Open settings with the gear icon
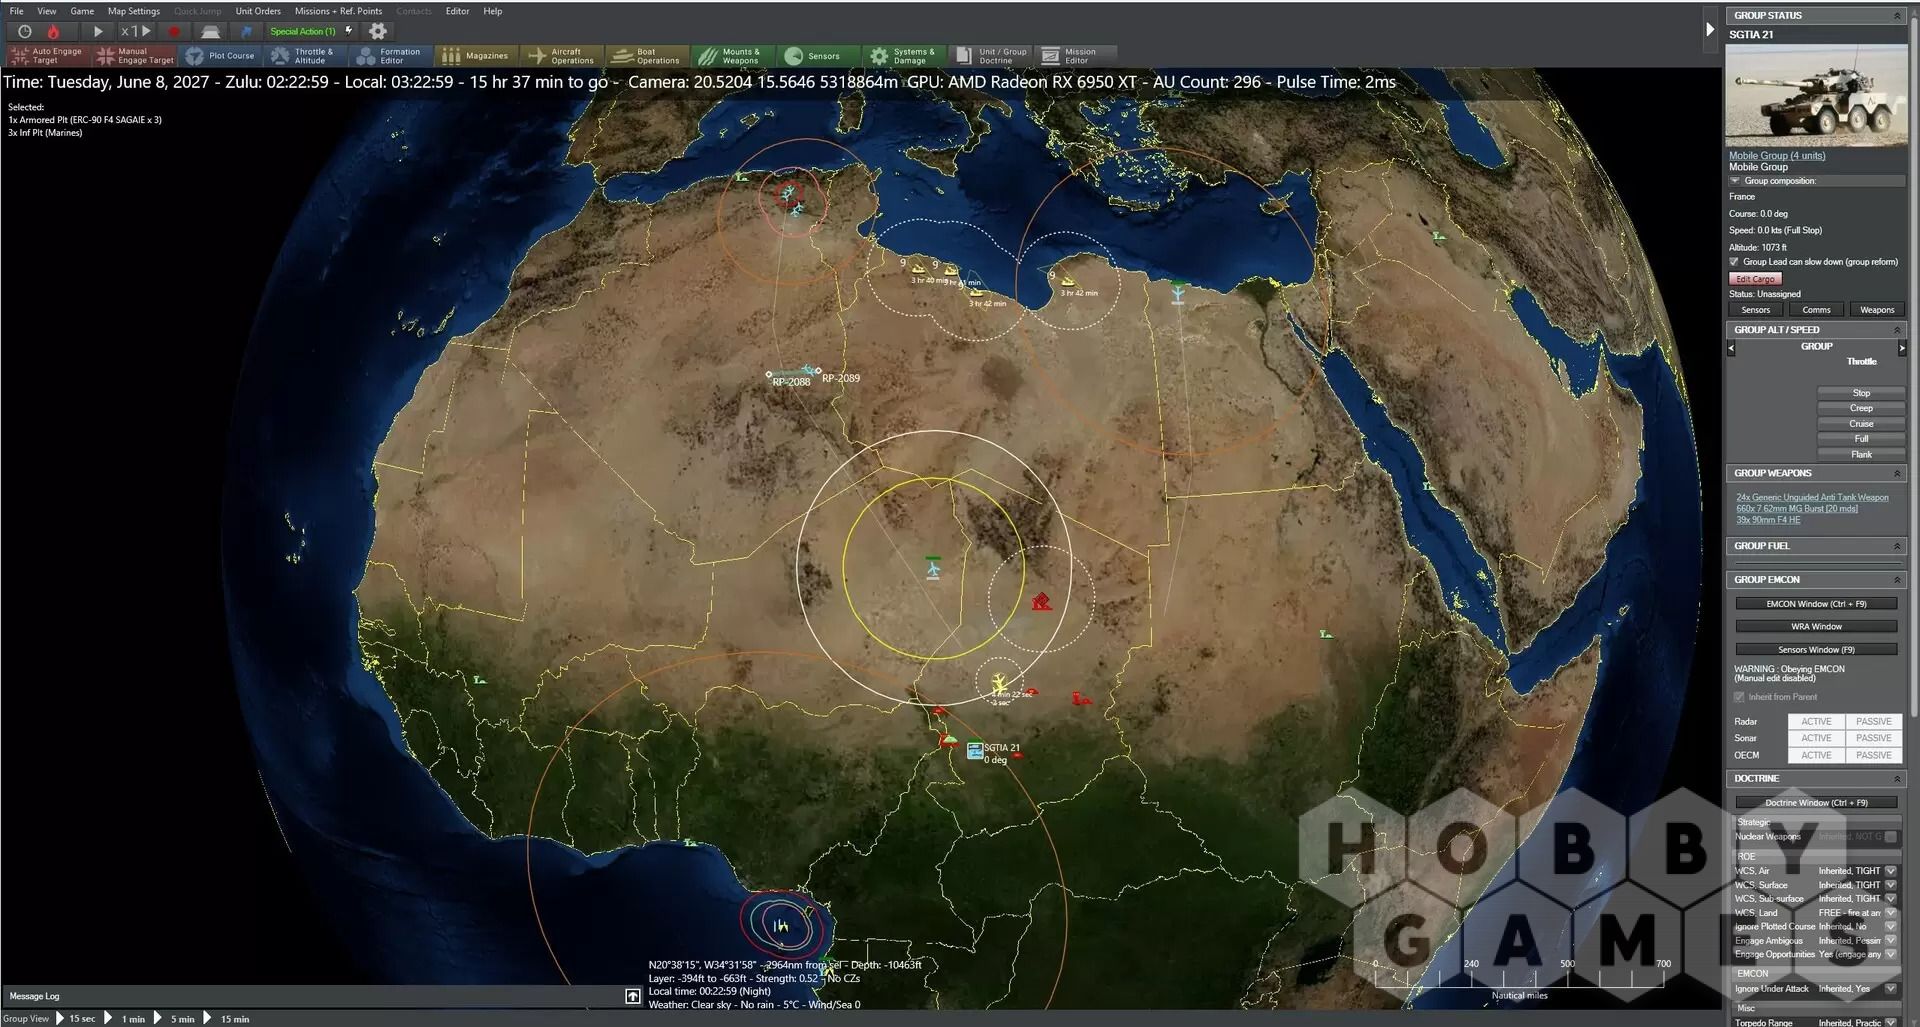Viewport: 1920px width, 1027px height. click(x=378, y=32)
